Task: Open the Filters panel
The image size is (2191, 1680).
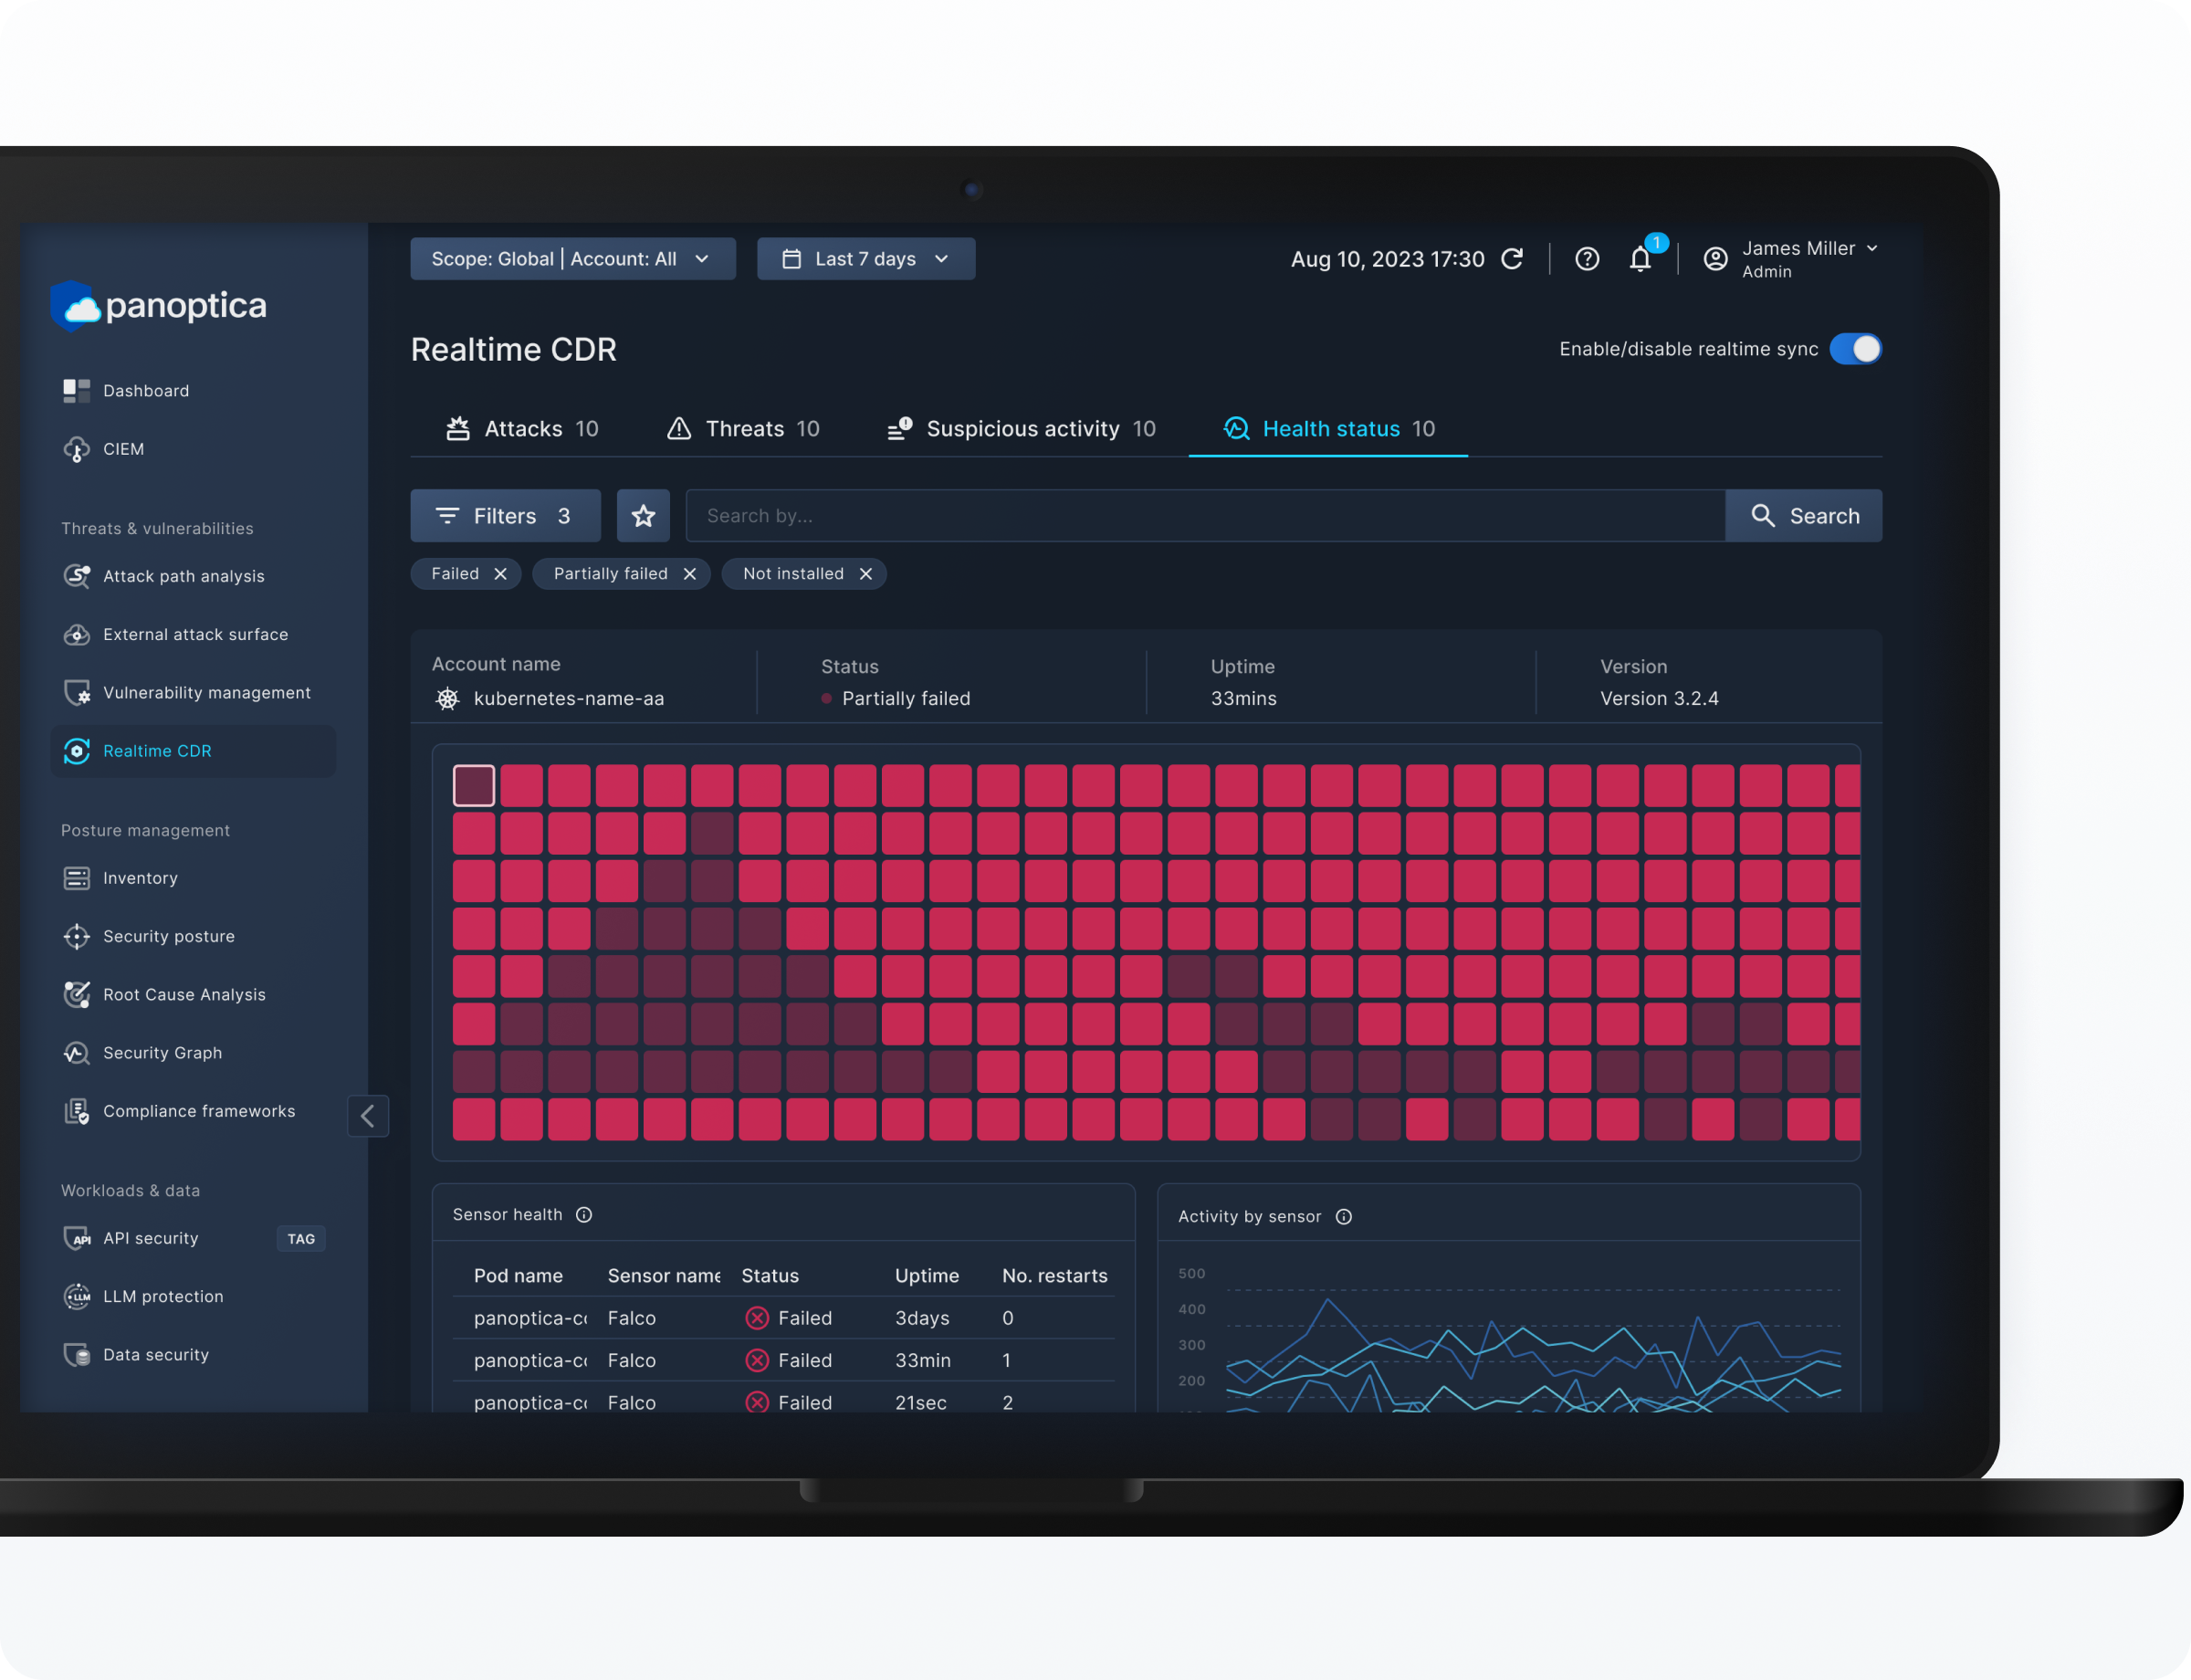Action: coord(505,516)
